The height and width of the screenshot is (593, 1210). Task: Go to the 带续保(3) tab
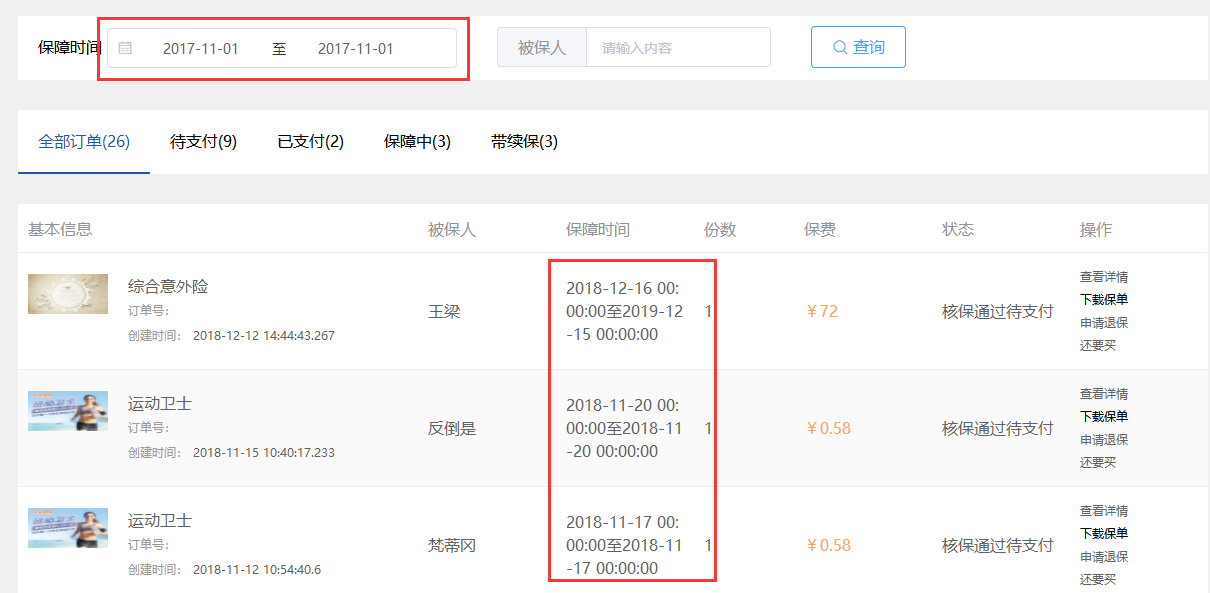coord(524,142)
